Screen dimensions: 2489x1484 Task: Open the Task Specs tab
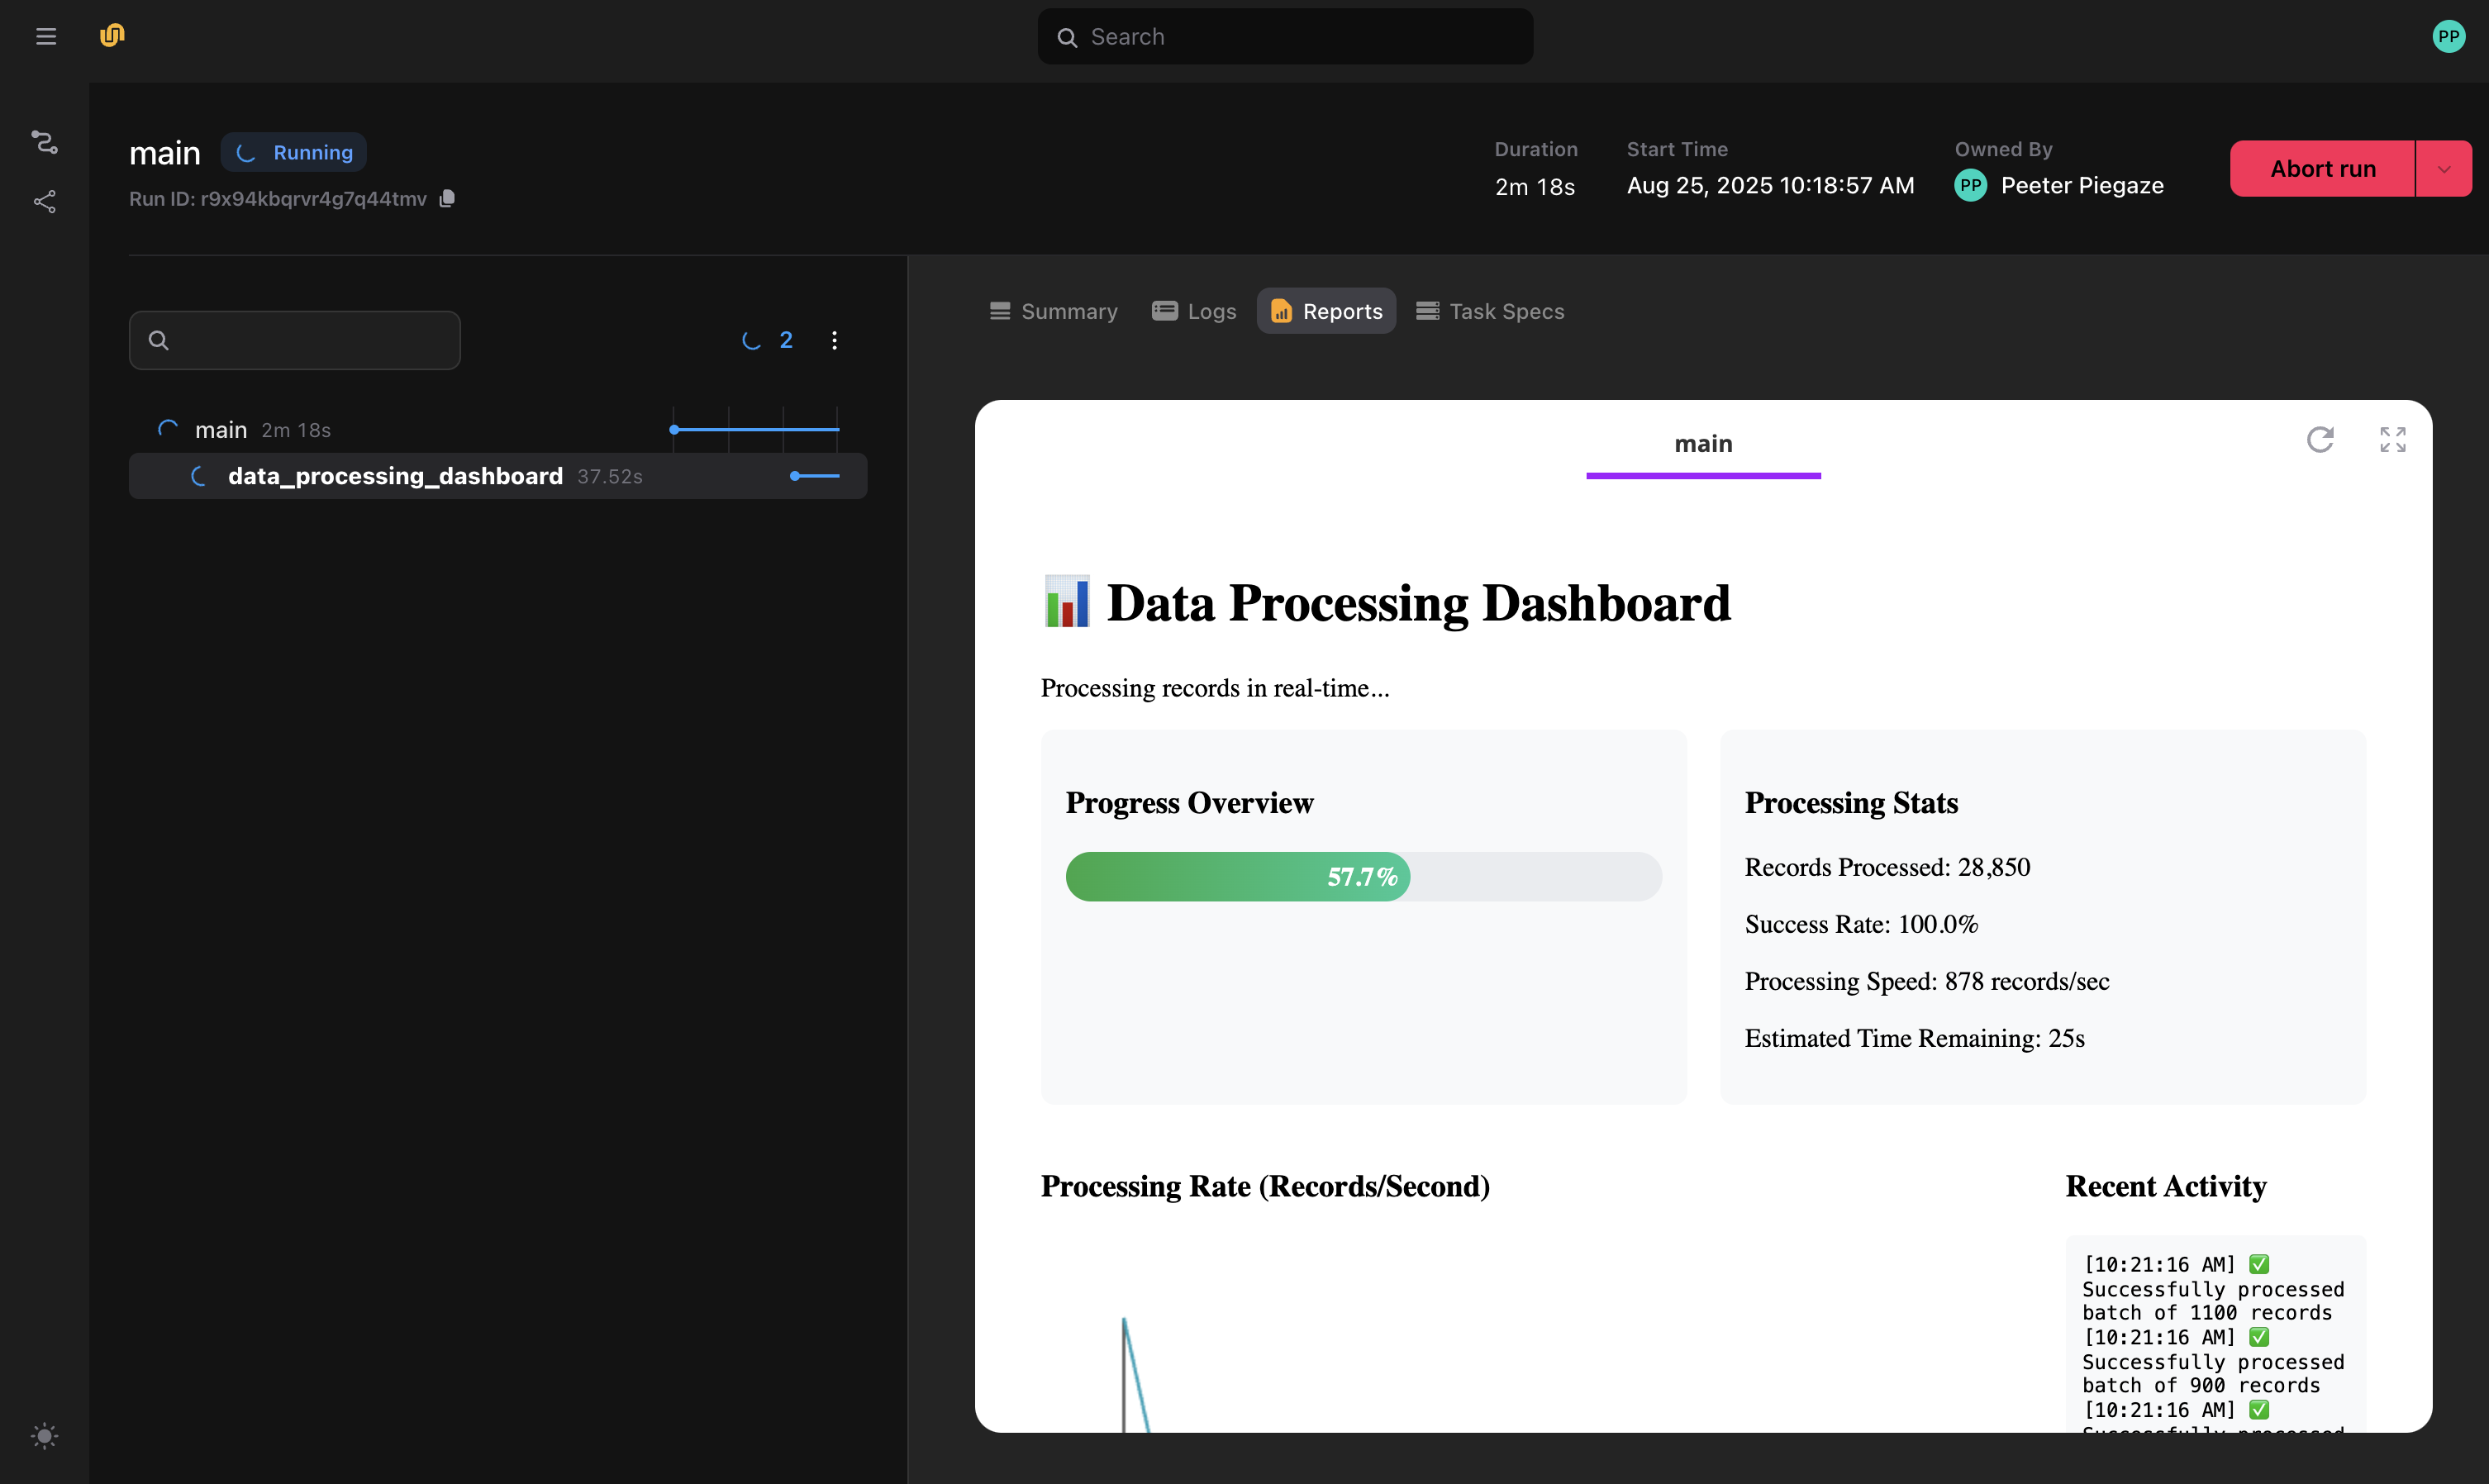click(1490, 311)
